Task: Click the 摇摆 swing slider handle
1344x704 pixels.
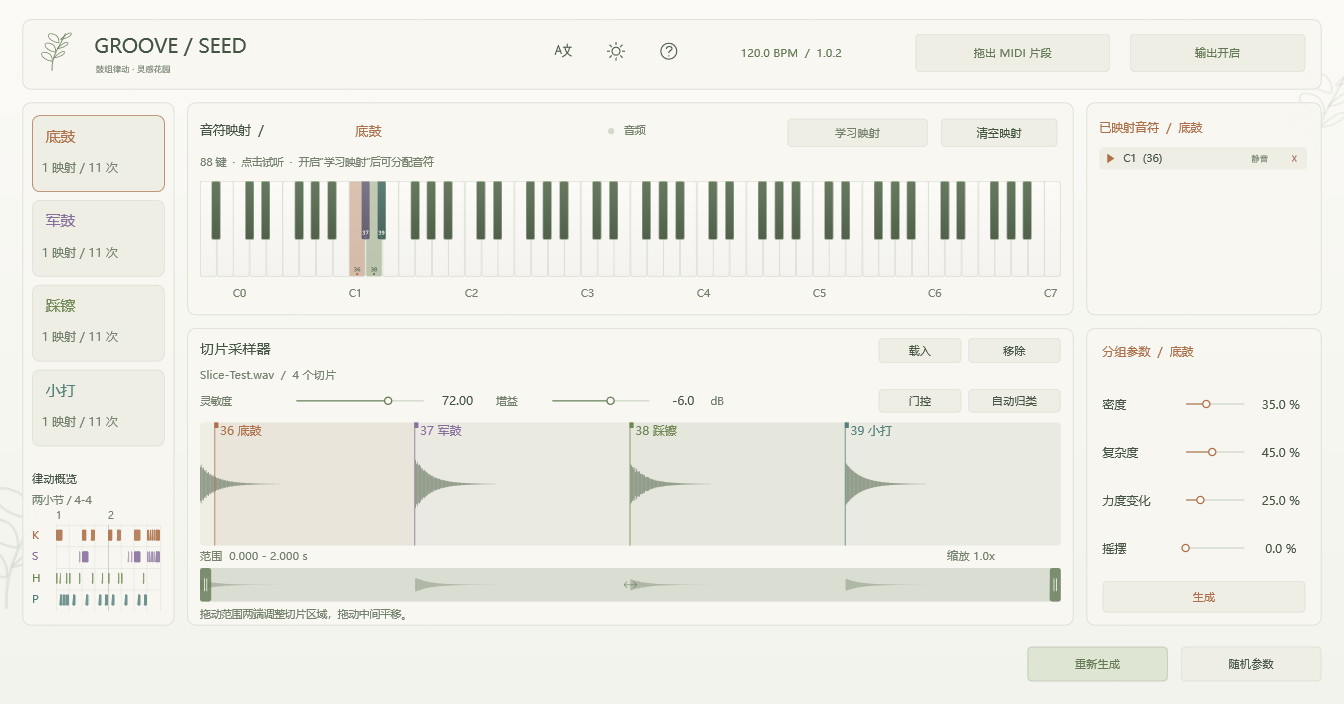Action: tap(1185, 548)
